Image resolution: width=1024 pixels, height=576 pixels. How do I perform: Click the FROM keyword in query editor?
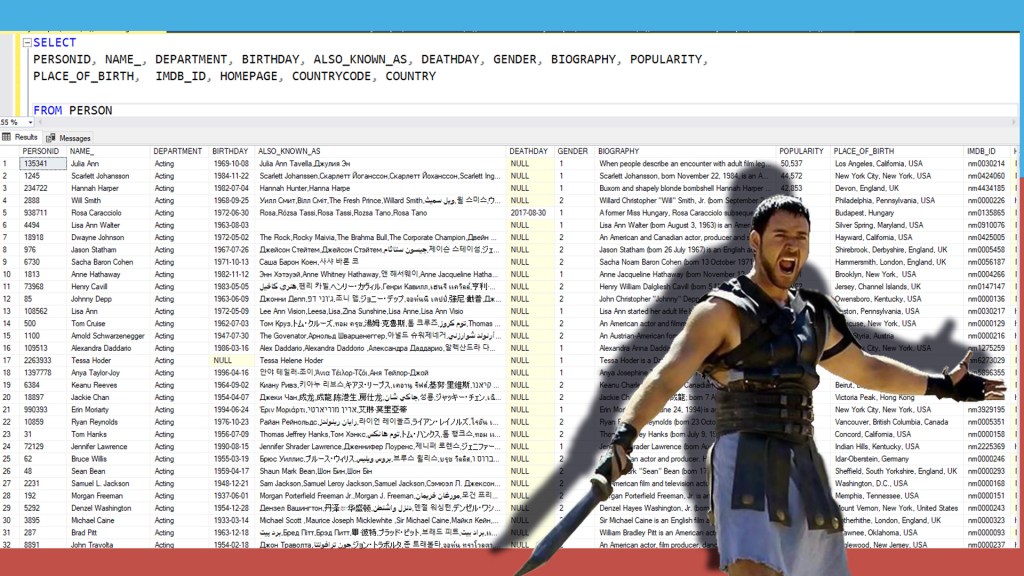(47, 110)
